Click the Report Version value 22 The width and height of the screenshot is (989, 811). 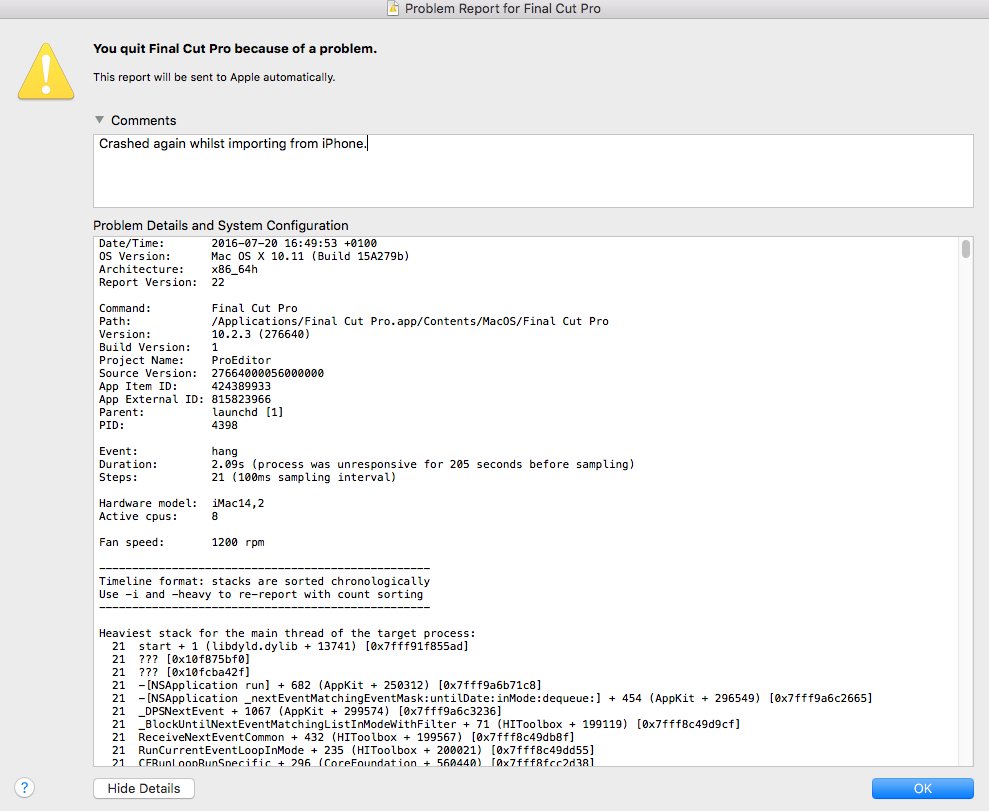218,283
